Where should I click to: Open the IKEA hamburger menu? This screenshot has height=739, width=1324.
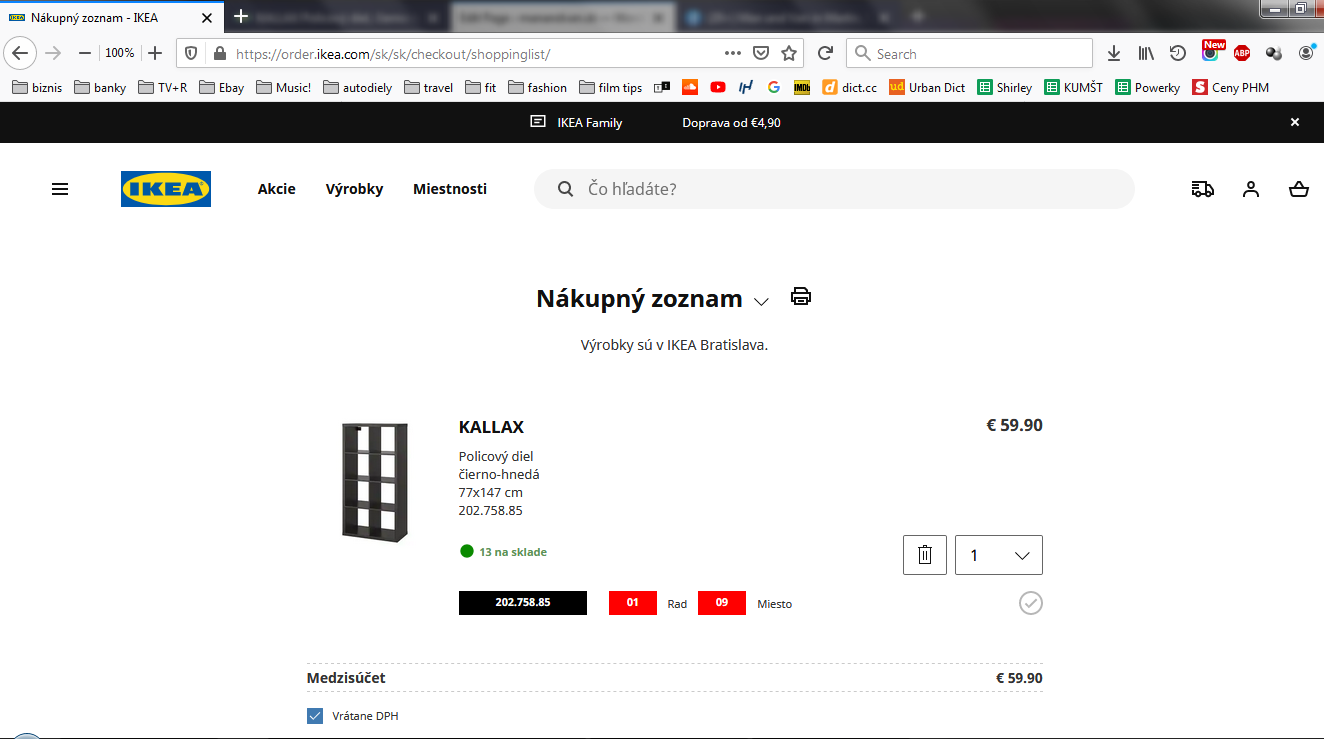point(60,189)
